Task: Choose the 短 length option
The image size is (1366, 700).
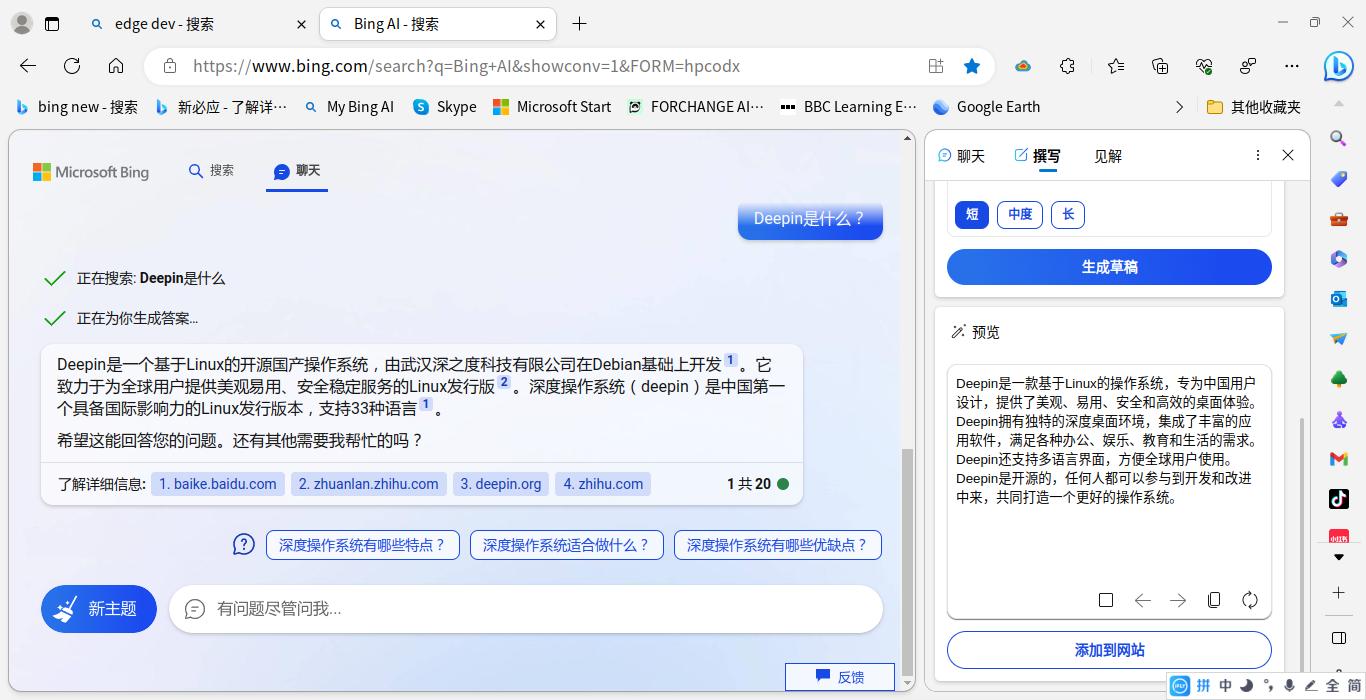Action: click(971, 214)
